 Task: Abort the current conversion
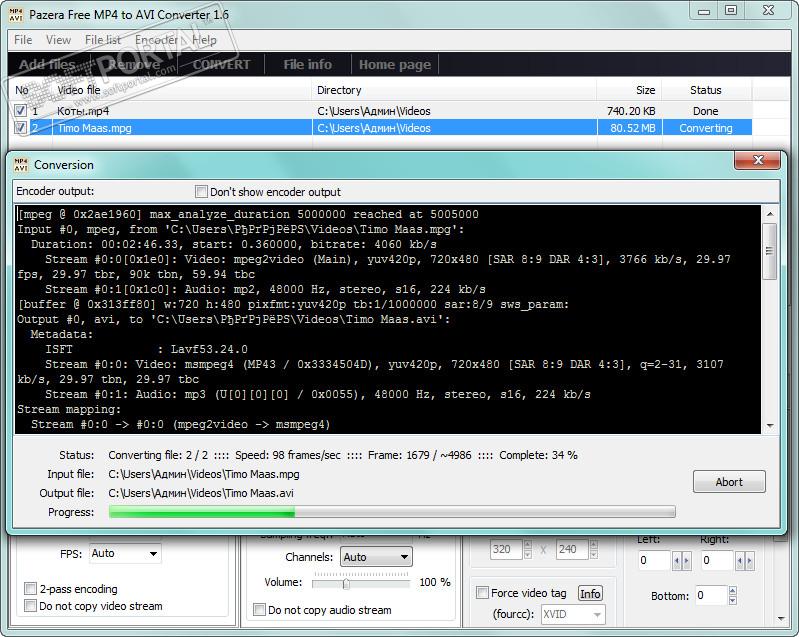(x=729, y=482)
